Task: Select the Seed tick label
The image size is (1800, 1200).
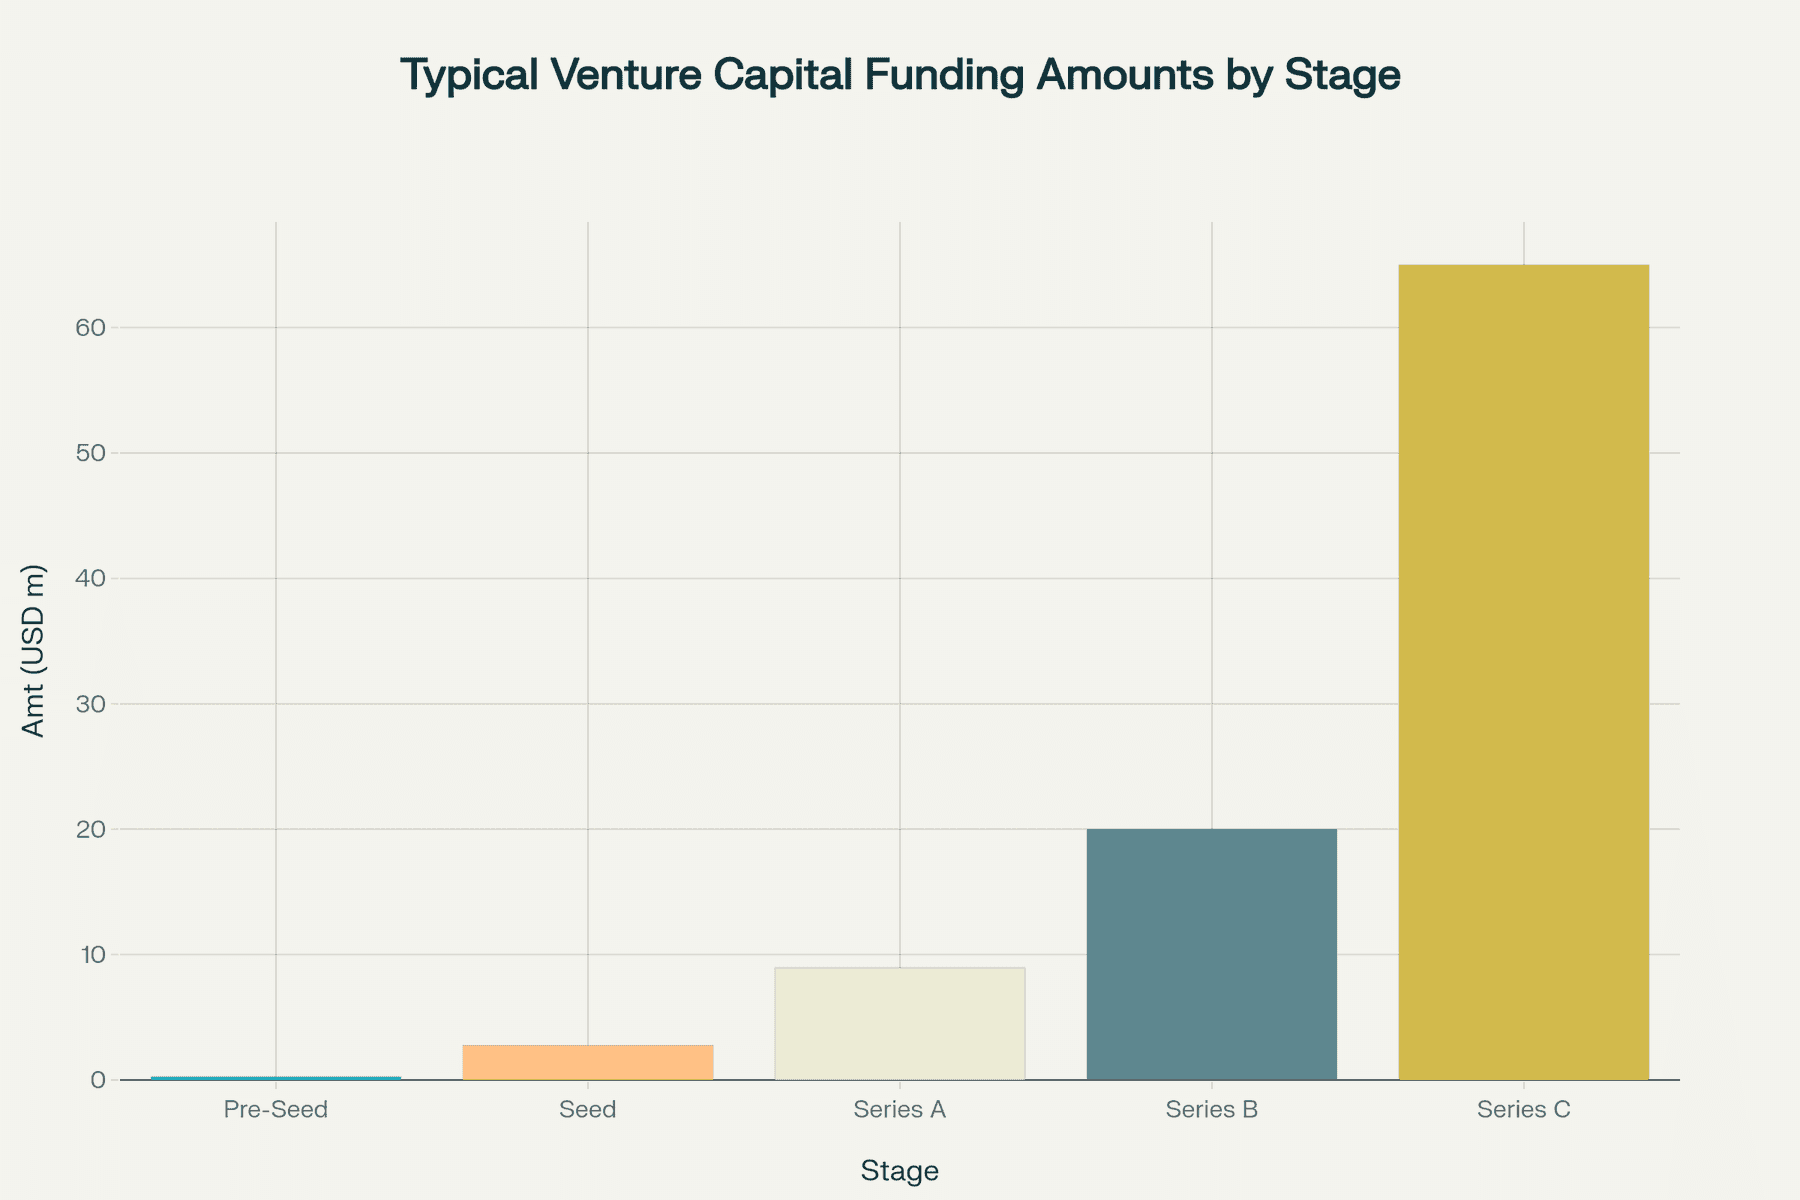Action: (x=588, y=1109)
